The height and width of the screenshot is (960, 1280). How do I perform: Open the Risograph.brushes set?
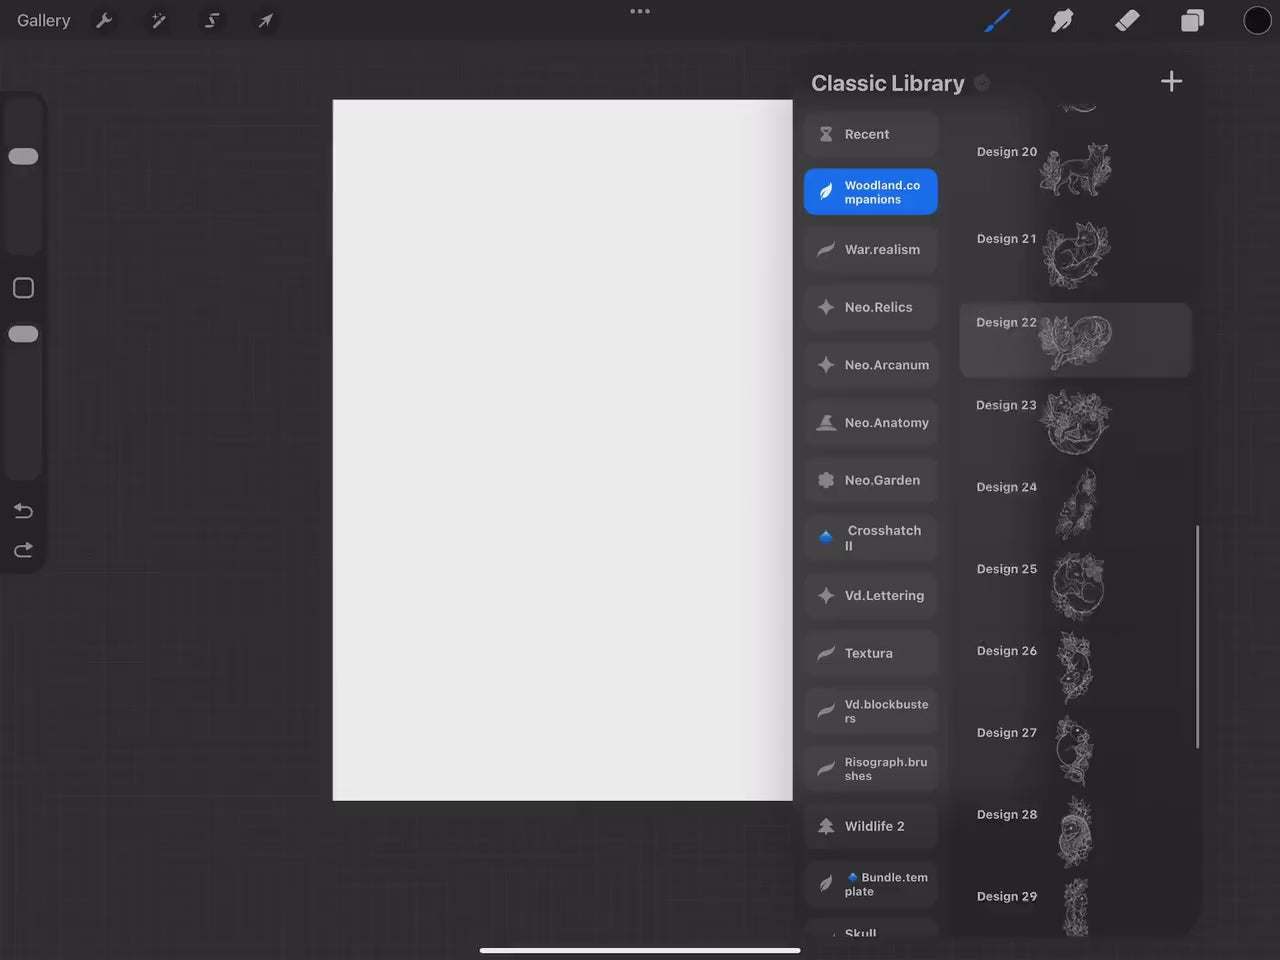(871, 769)
